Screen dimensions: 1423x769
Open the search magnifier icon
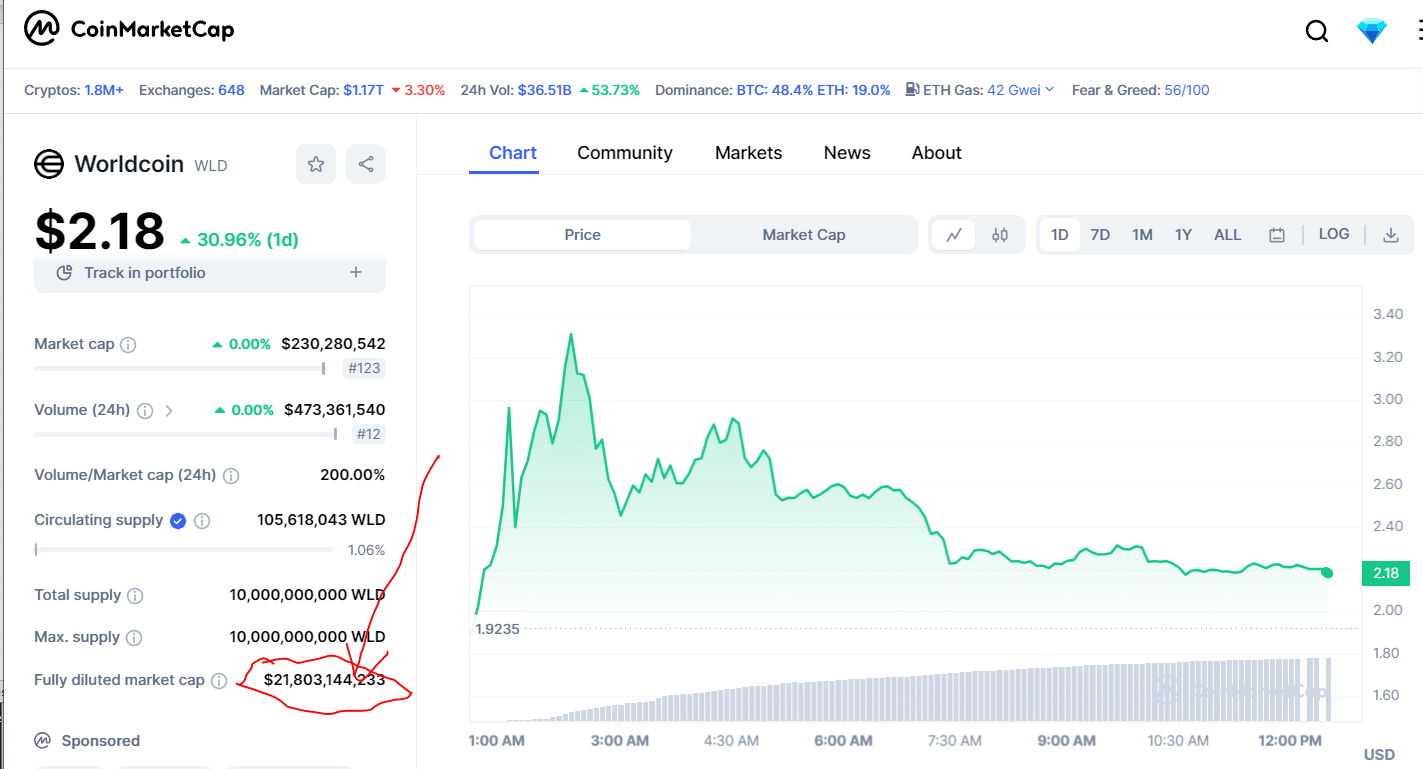[1317, 31]
